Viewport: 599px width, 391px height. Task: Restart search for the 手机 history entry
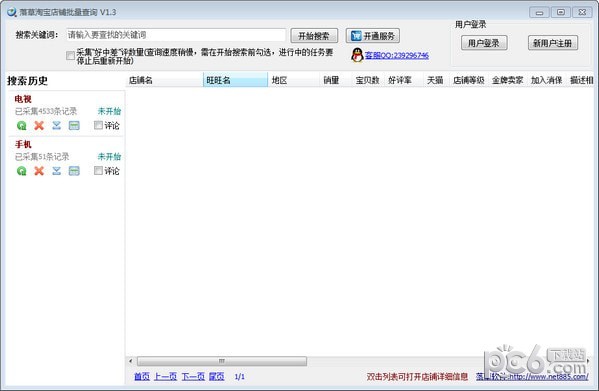pyautogui.click(x=22, y=171)
